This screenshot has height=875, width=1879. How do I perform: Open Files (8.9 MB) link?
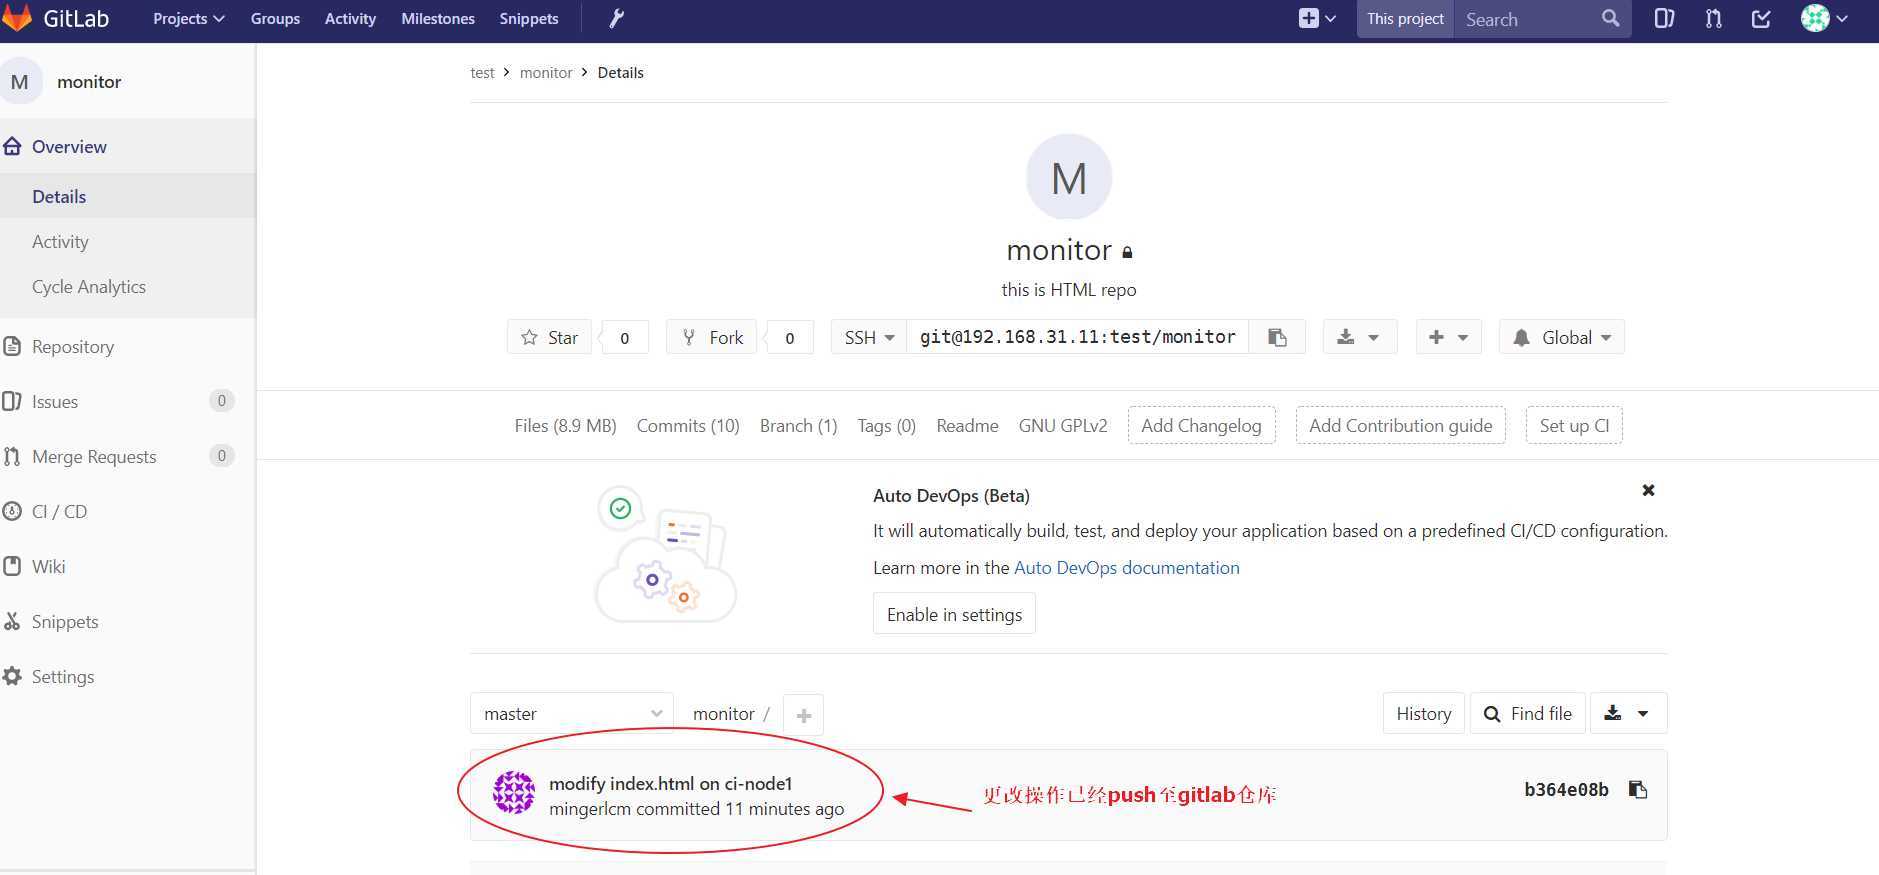coord(565,425)
